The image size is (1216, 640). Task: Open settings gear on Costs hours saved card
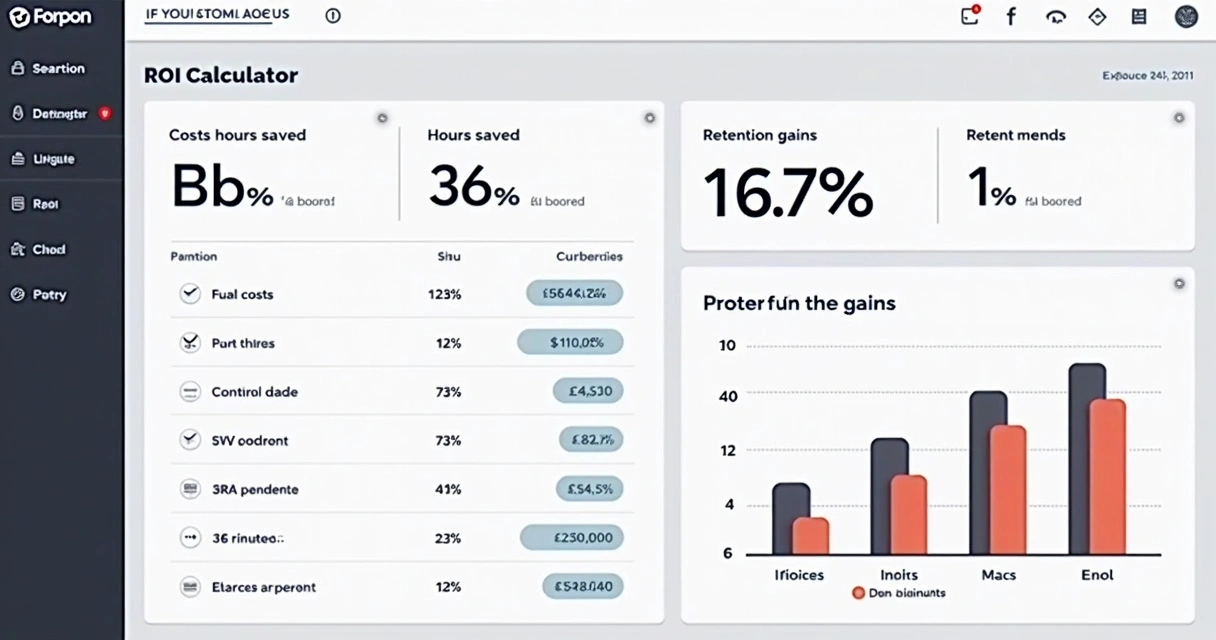[x=382, y=118]
